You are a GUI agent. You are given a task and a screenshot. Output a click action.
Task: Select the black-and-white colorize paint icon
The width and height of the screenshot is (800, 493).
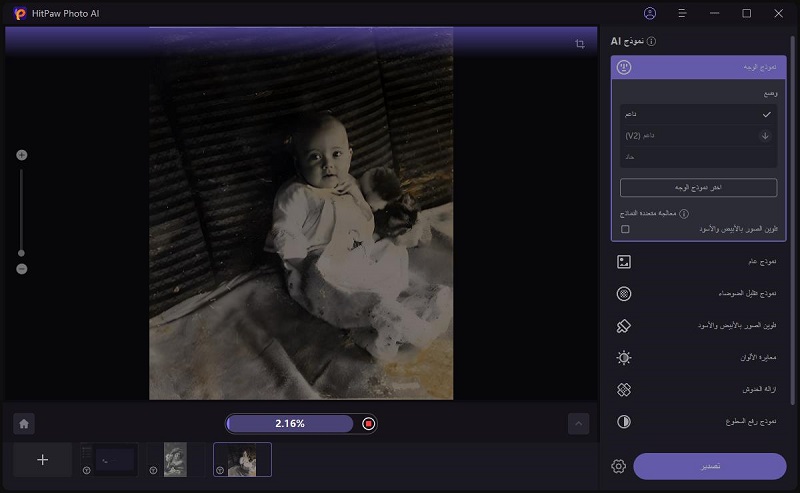coord(624,326)
